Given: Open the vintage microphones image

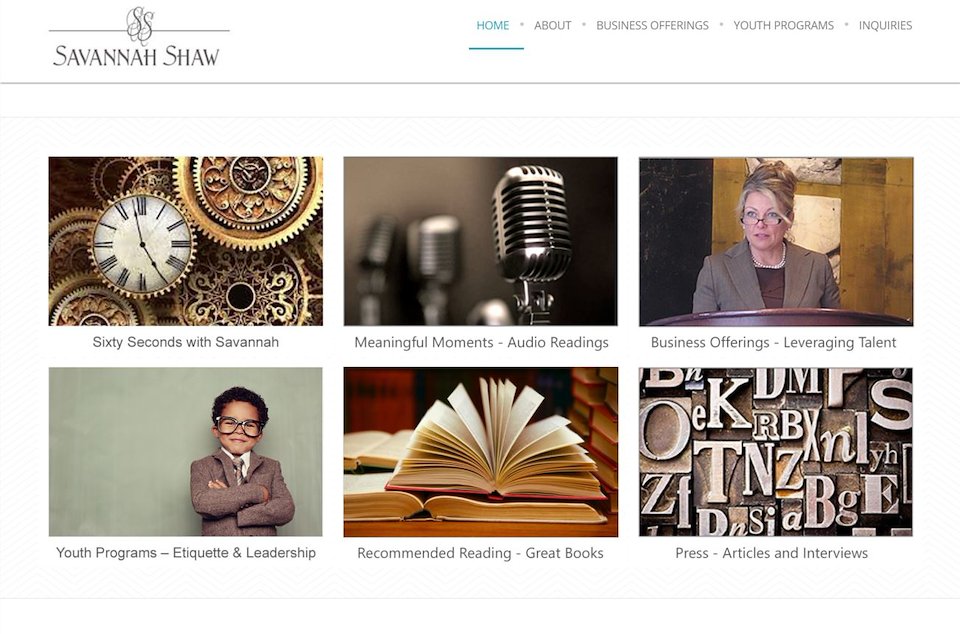Looking at the screenshot, I should coord(481,241).
